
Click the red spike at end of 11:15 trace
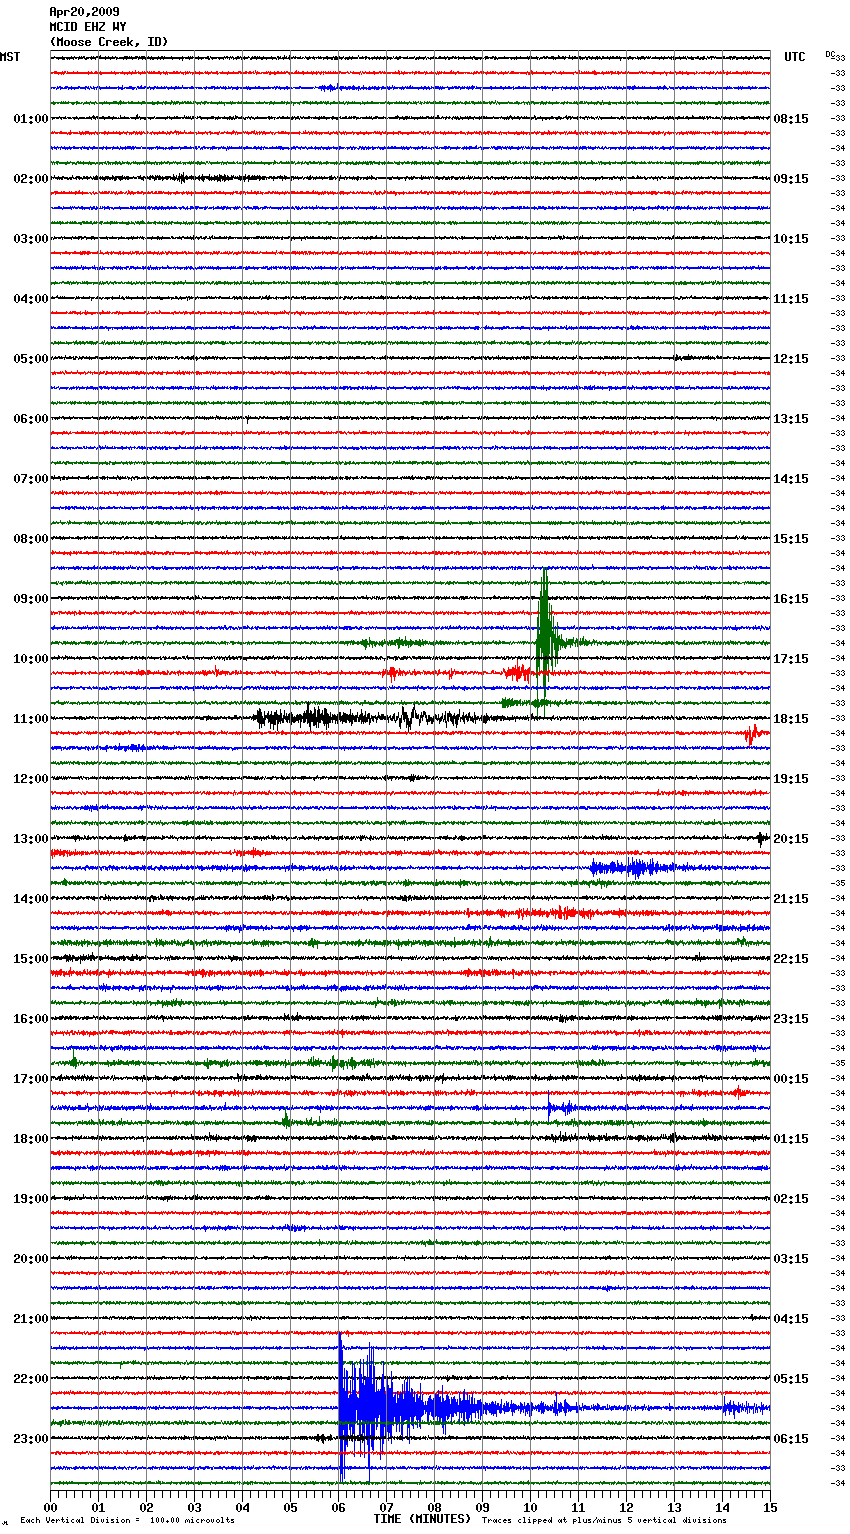[753, 733]
